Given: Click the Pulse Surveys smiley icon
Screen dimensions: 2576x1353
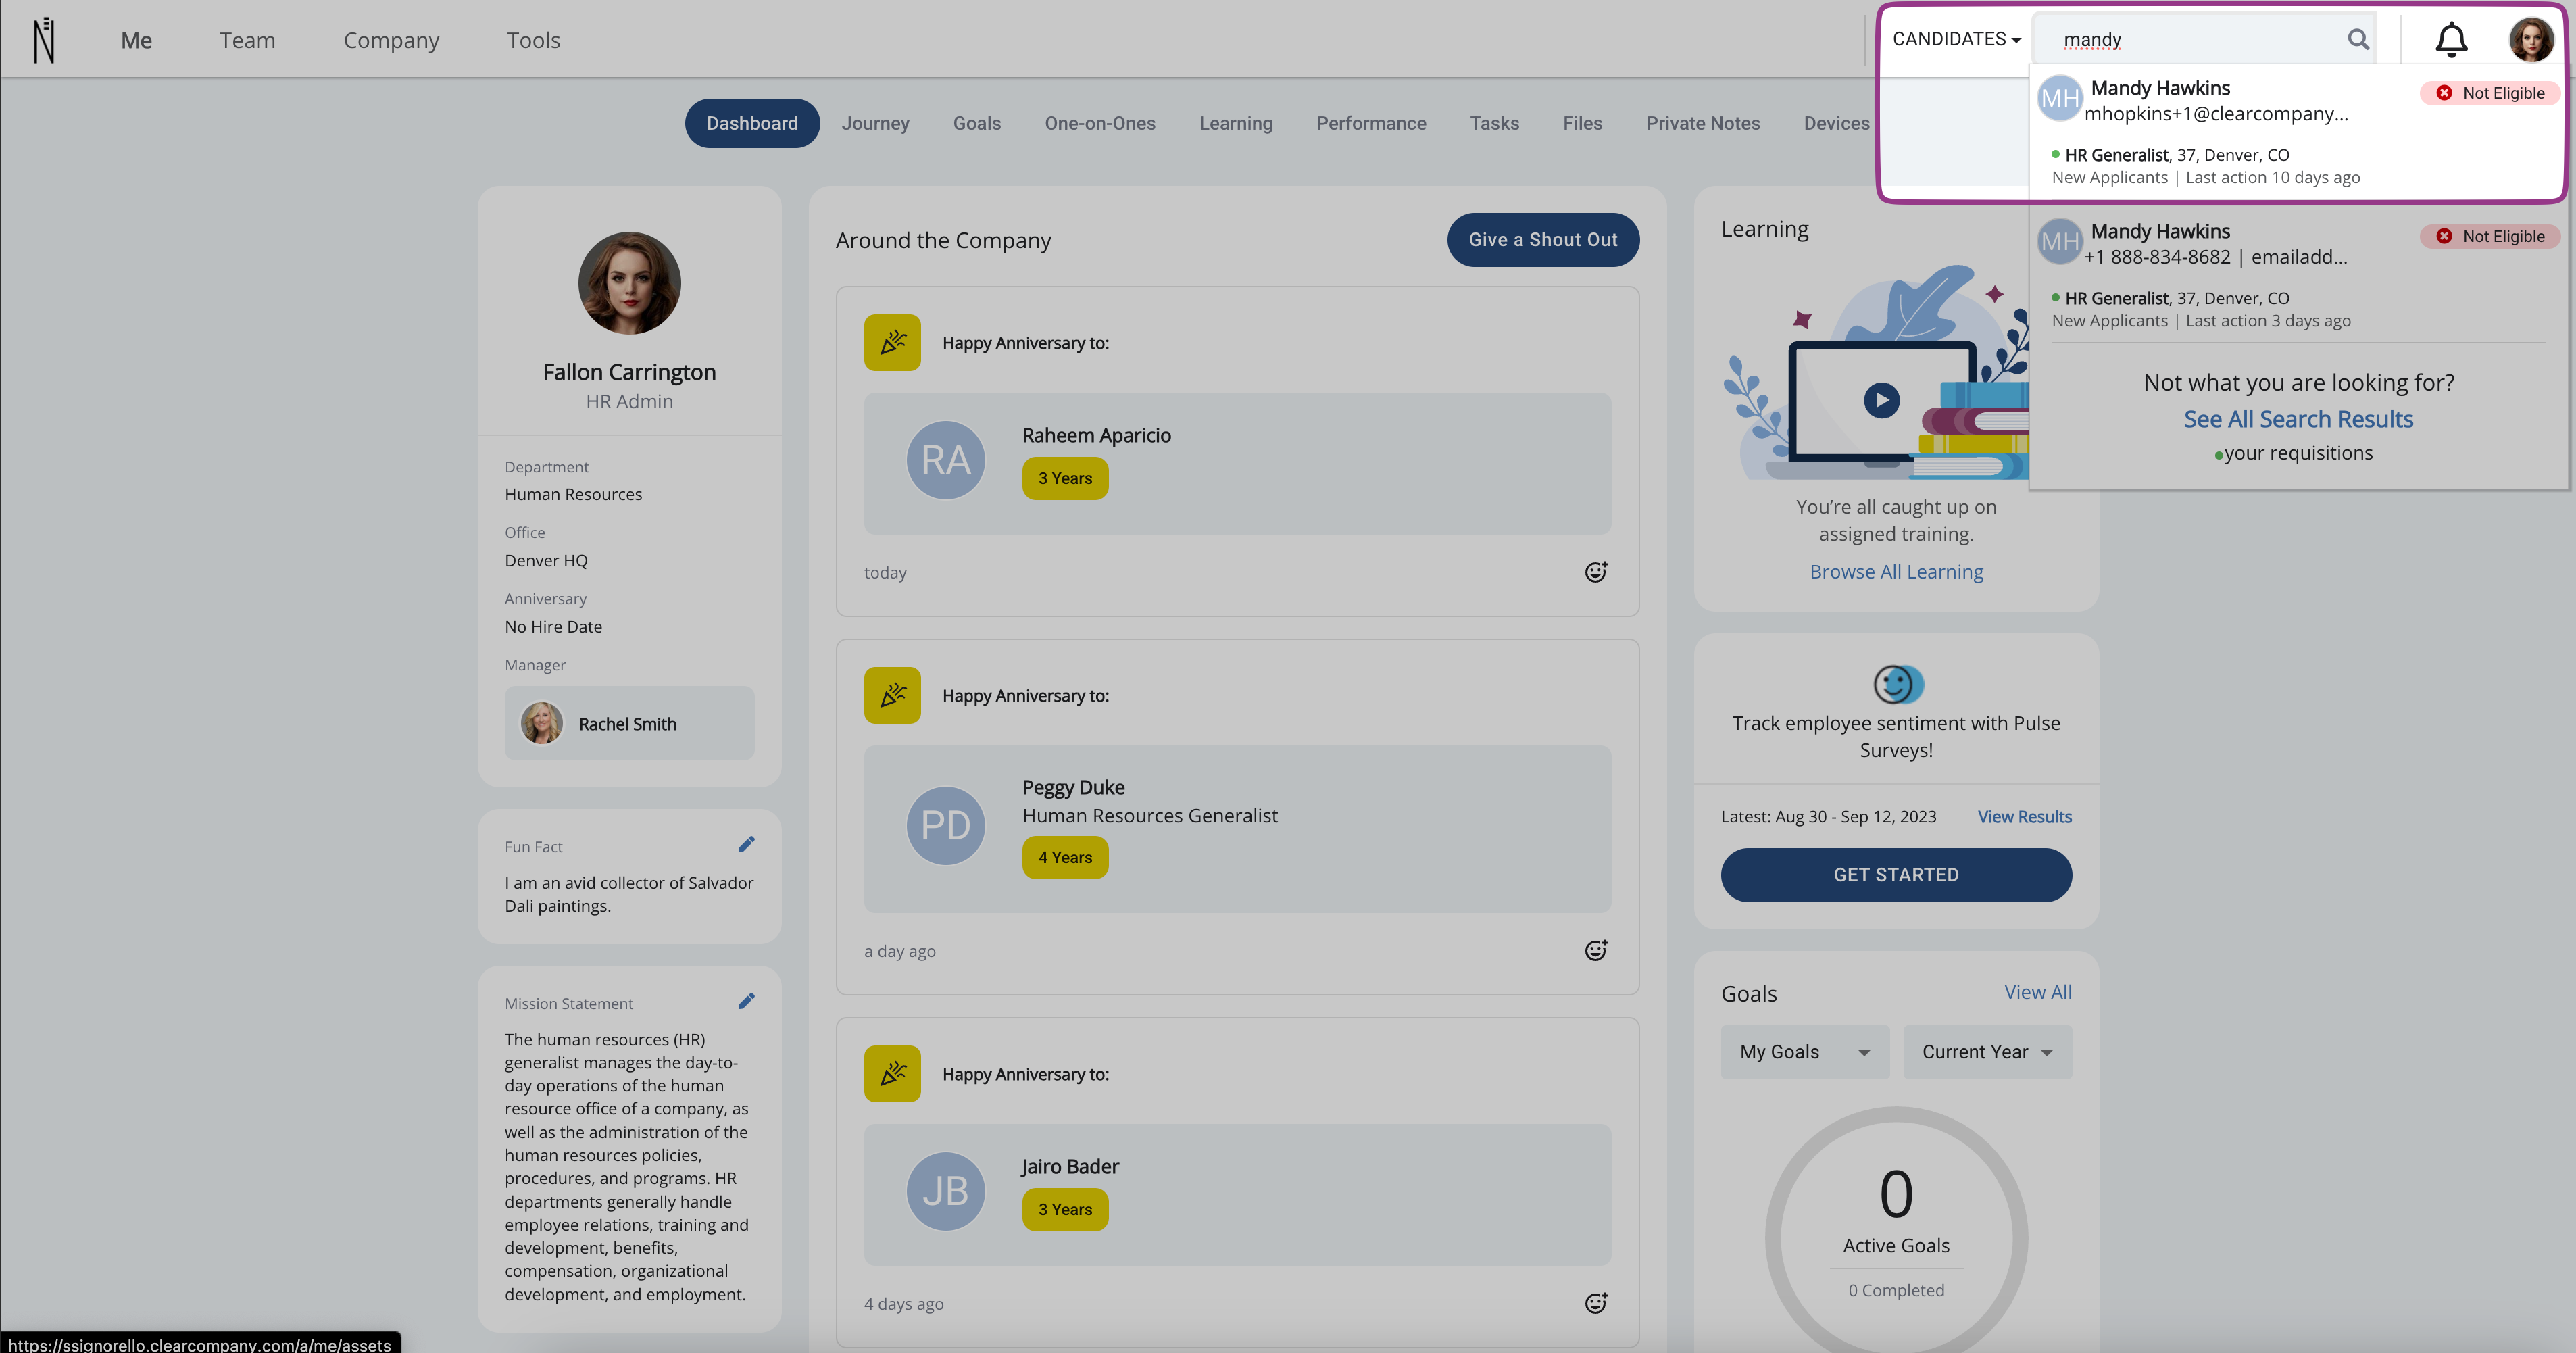Looking at the screenshot, I should 1897,684.
